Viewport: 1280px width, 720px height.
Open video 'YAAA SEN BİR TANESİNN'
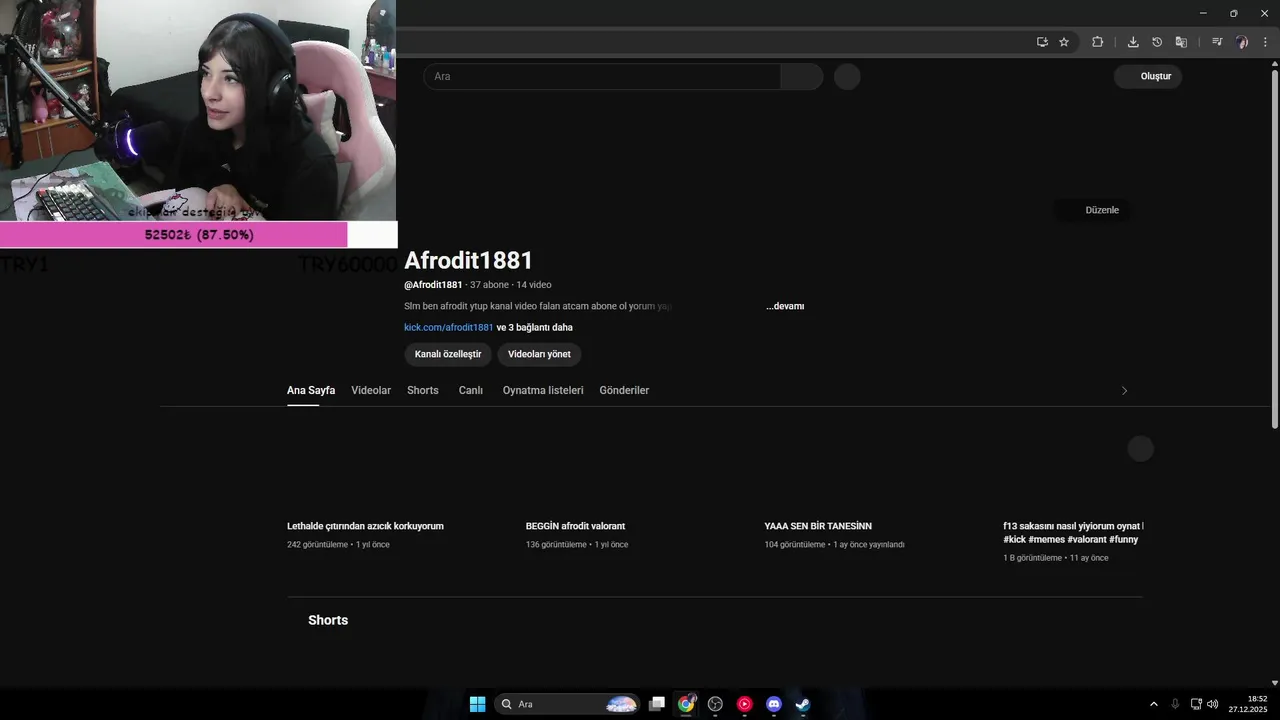pos(818,526)
